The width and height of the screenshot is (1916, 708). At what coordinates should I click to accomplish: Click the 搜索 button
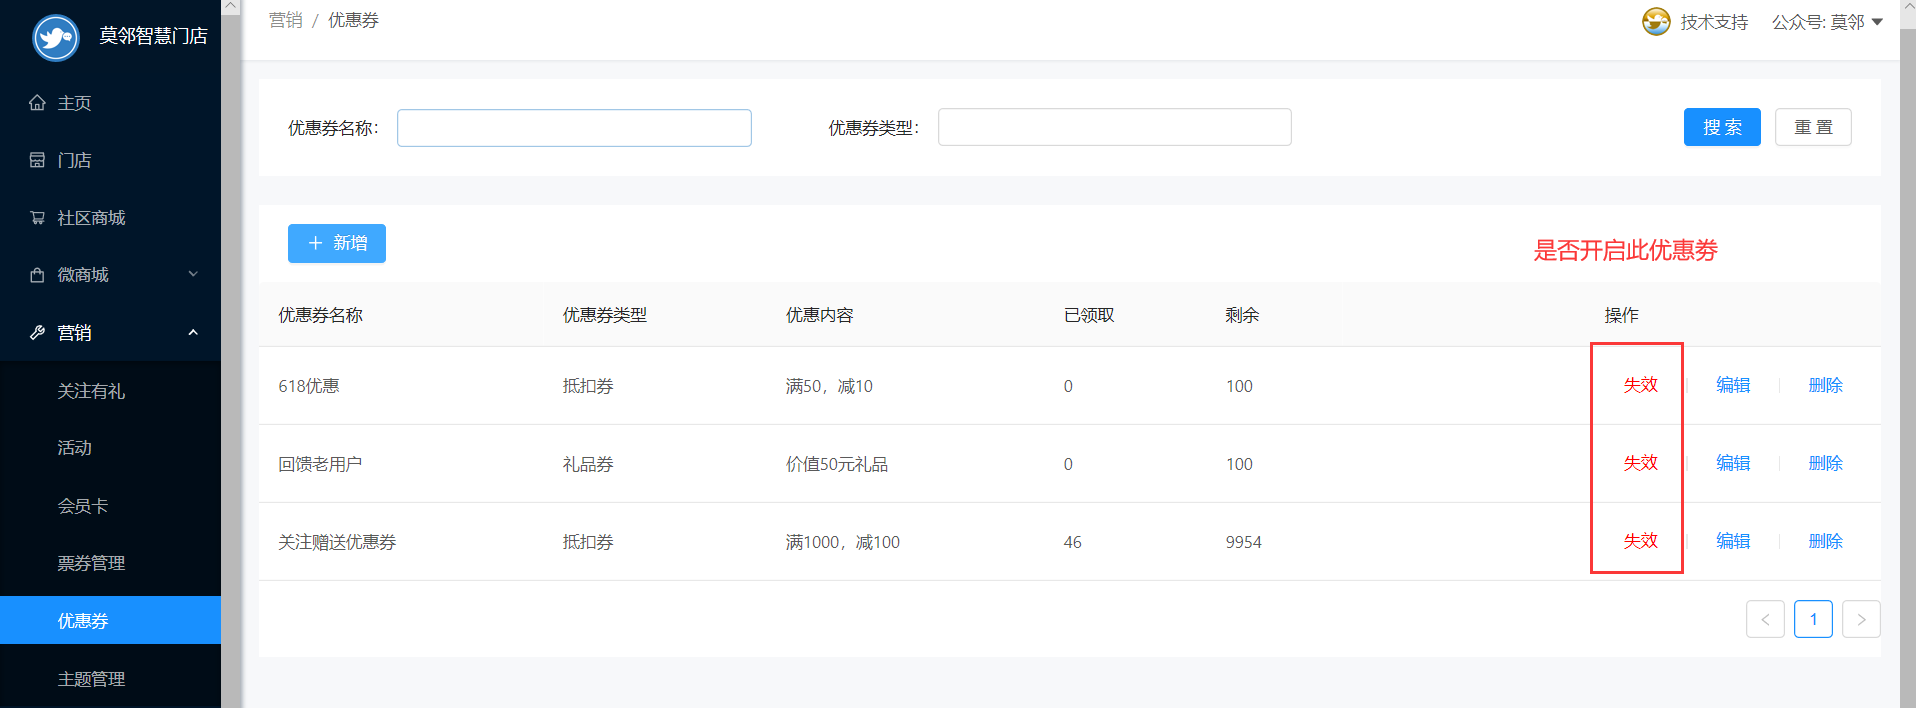pyautogui.click(x=1722, y=127)
